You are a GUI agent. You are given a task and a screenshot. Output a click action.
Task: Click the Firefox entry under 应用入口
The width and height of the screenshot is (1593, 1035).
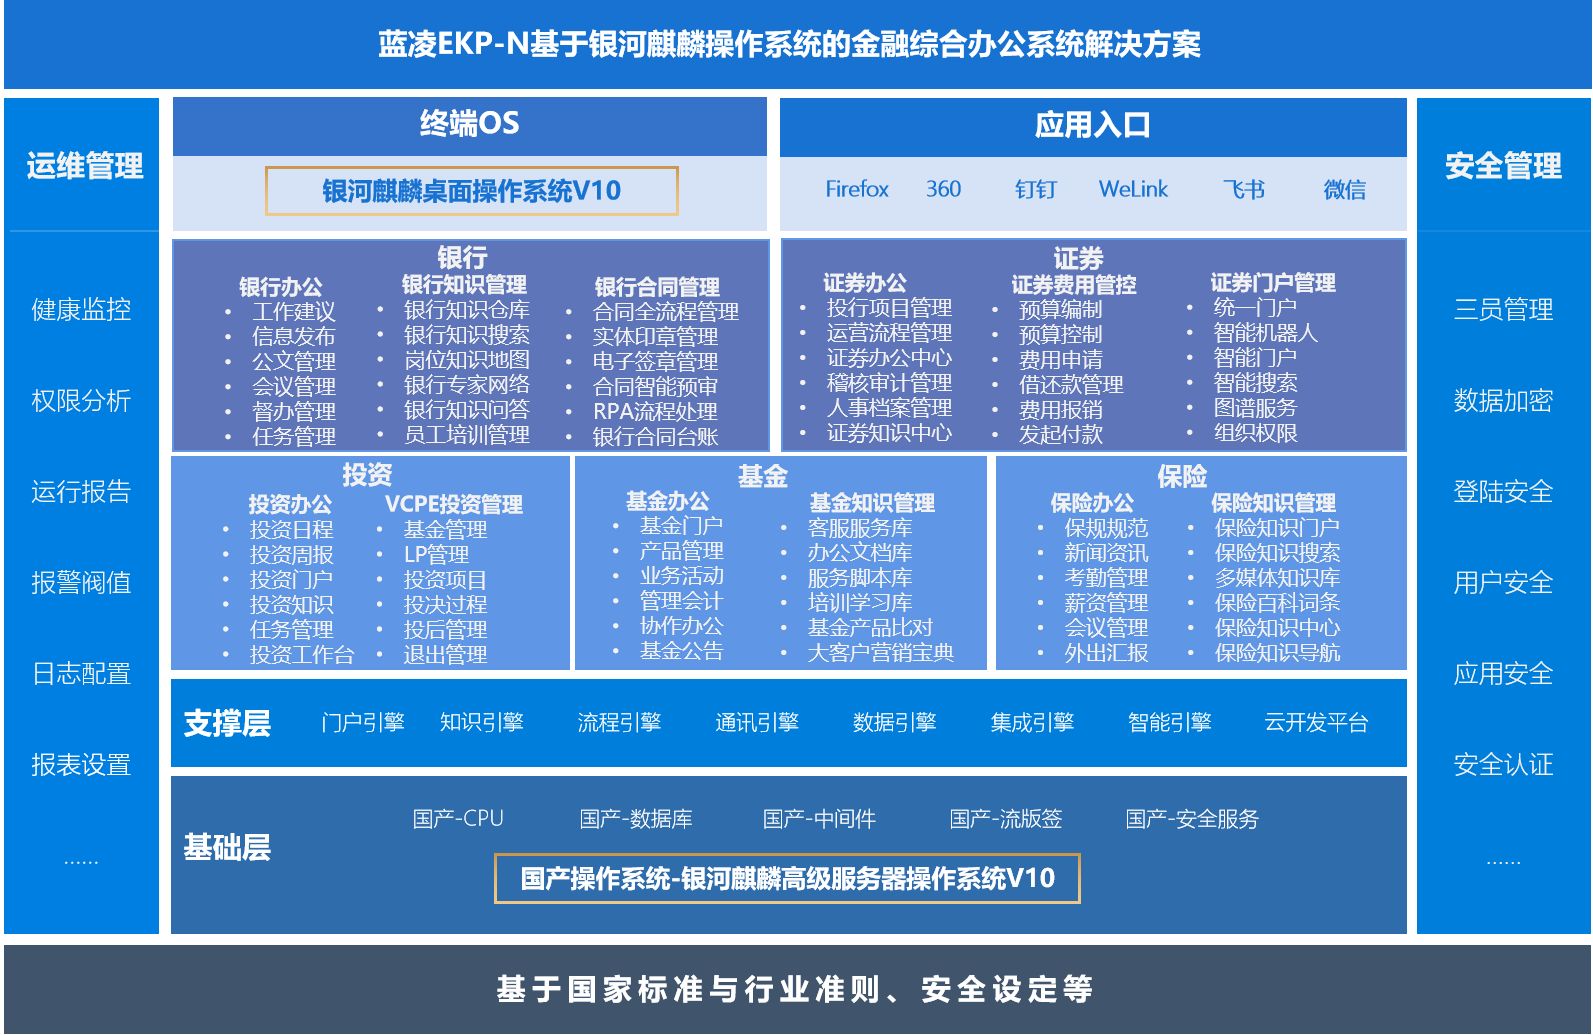click(856, 189)
